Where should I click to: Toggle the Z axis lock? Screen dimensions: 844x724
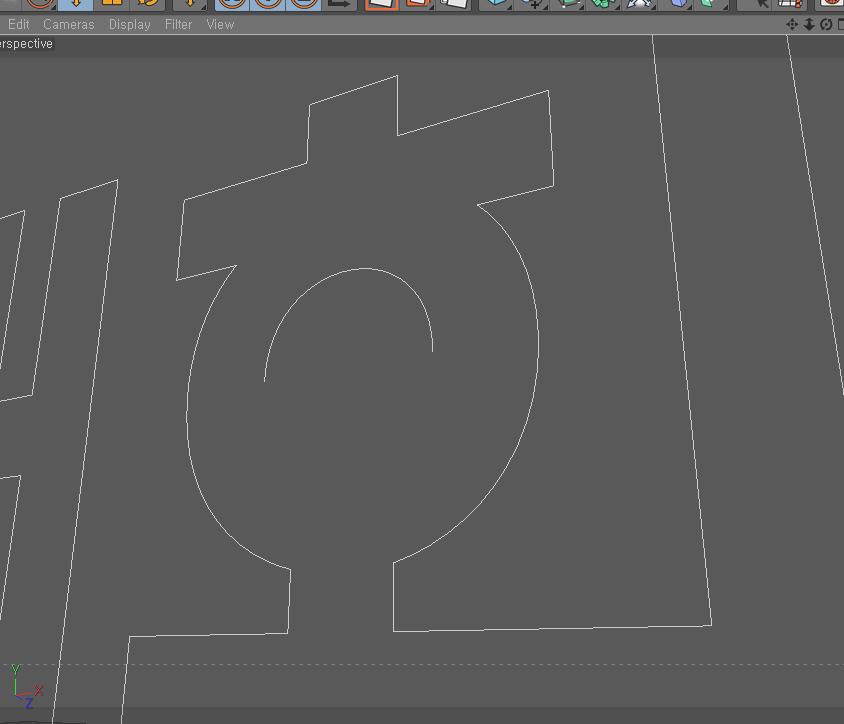tap(304, 4)
